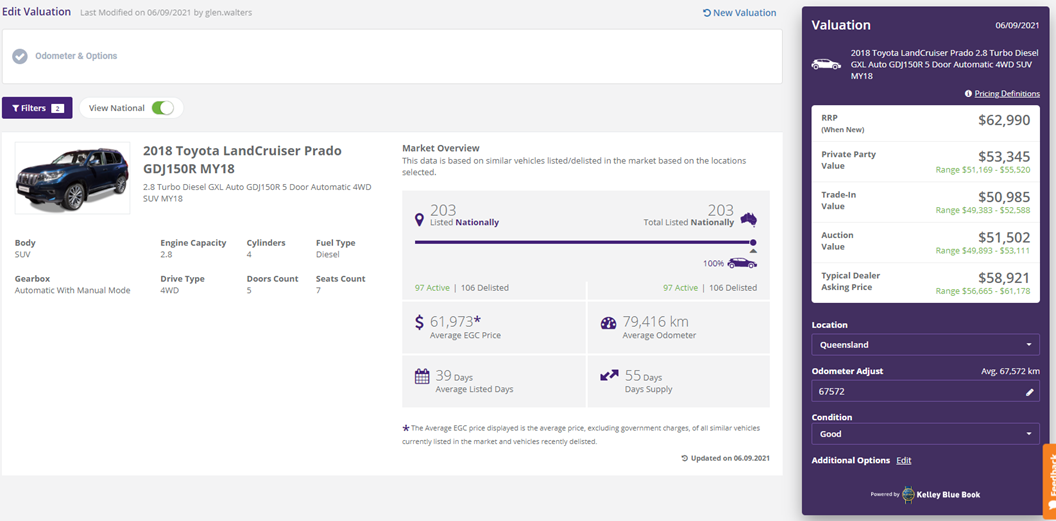Click the 61,973 average EGC price value
Viewport: 1056px width, 521px height.
pyautogui.click(x=457, y=322)
